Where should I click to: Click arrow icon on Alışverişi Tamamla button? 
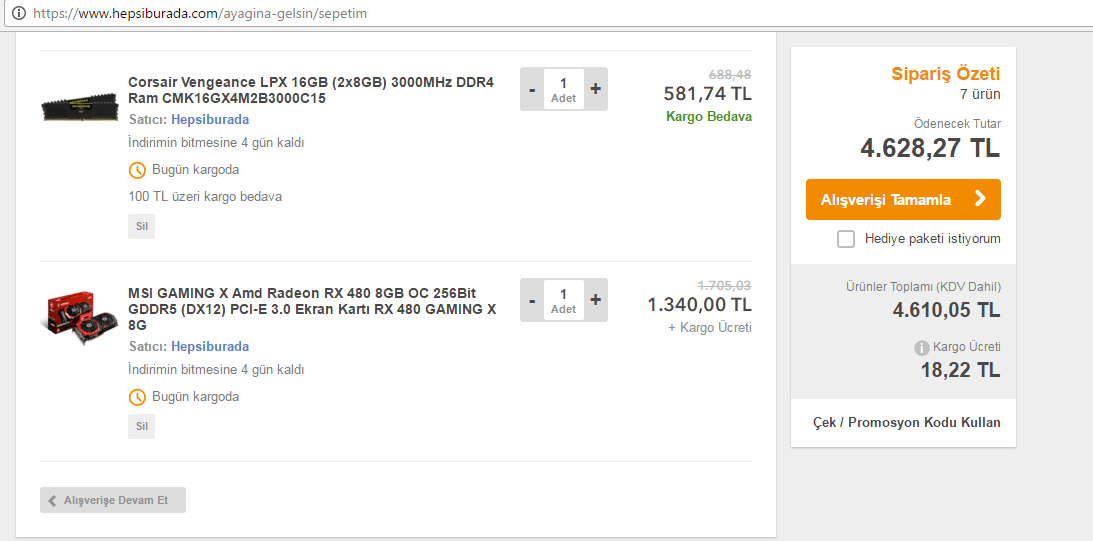coord(981,199)
